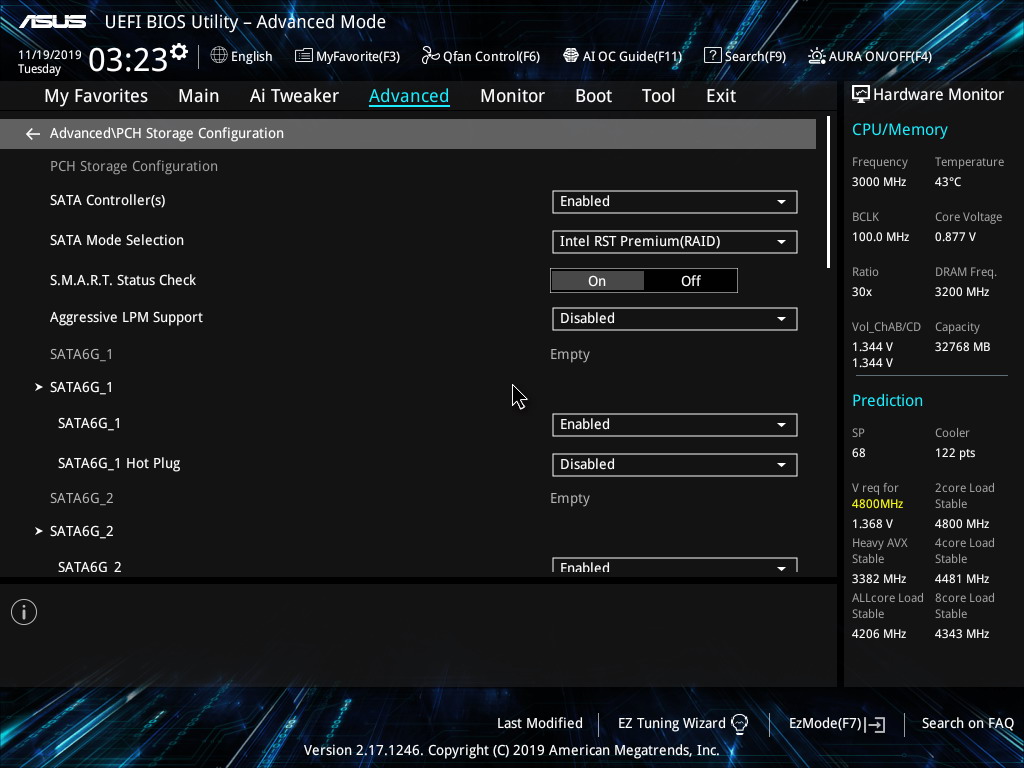Click the vertical scrollbar of settings list

(828, 193)
